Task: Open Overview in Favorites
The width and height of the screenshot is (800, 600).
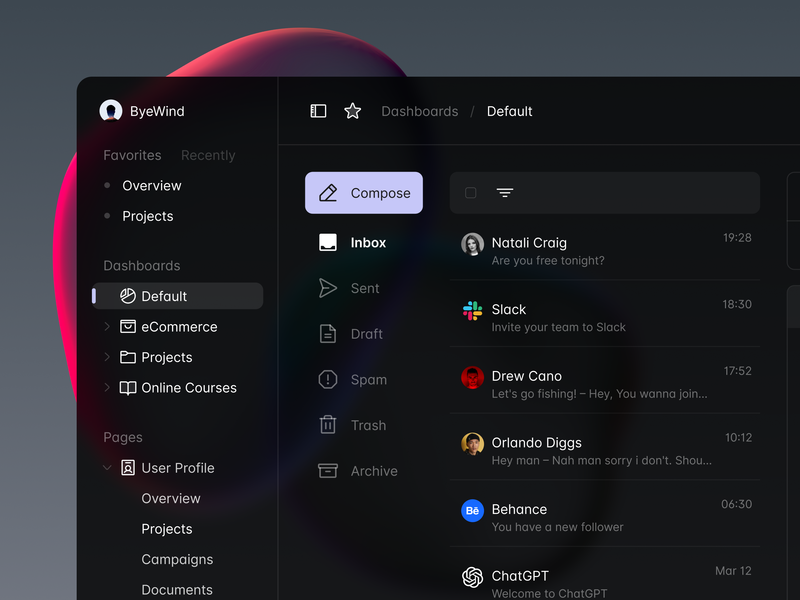Action: pos(152,186)
